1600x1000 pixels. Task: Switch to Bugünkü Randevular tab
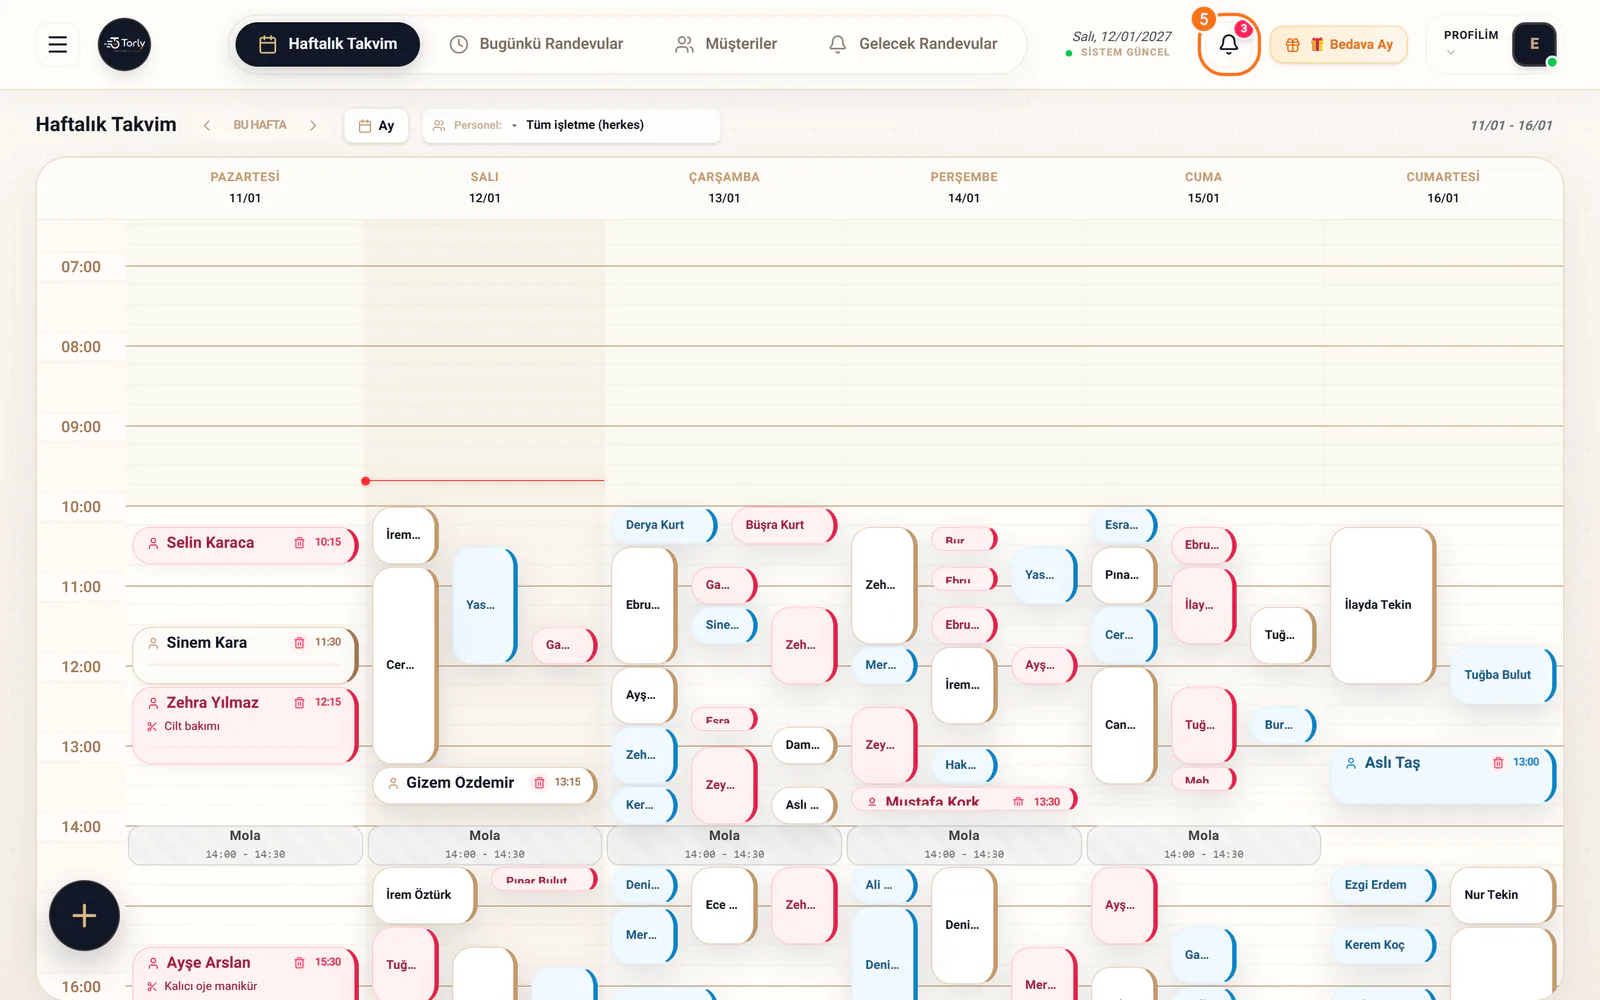tap(536, 44)
